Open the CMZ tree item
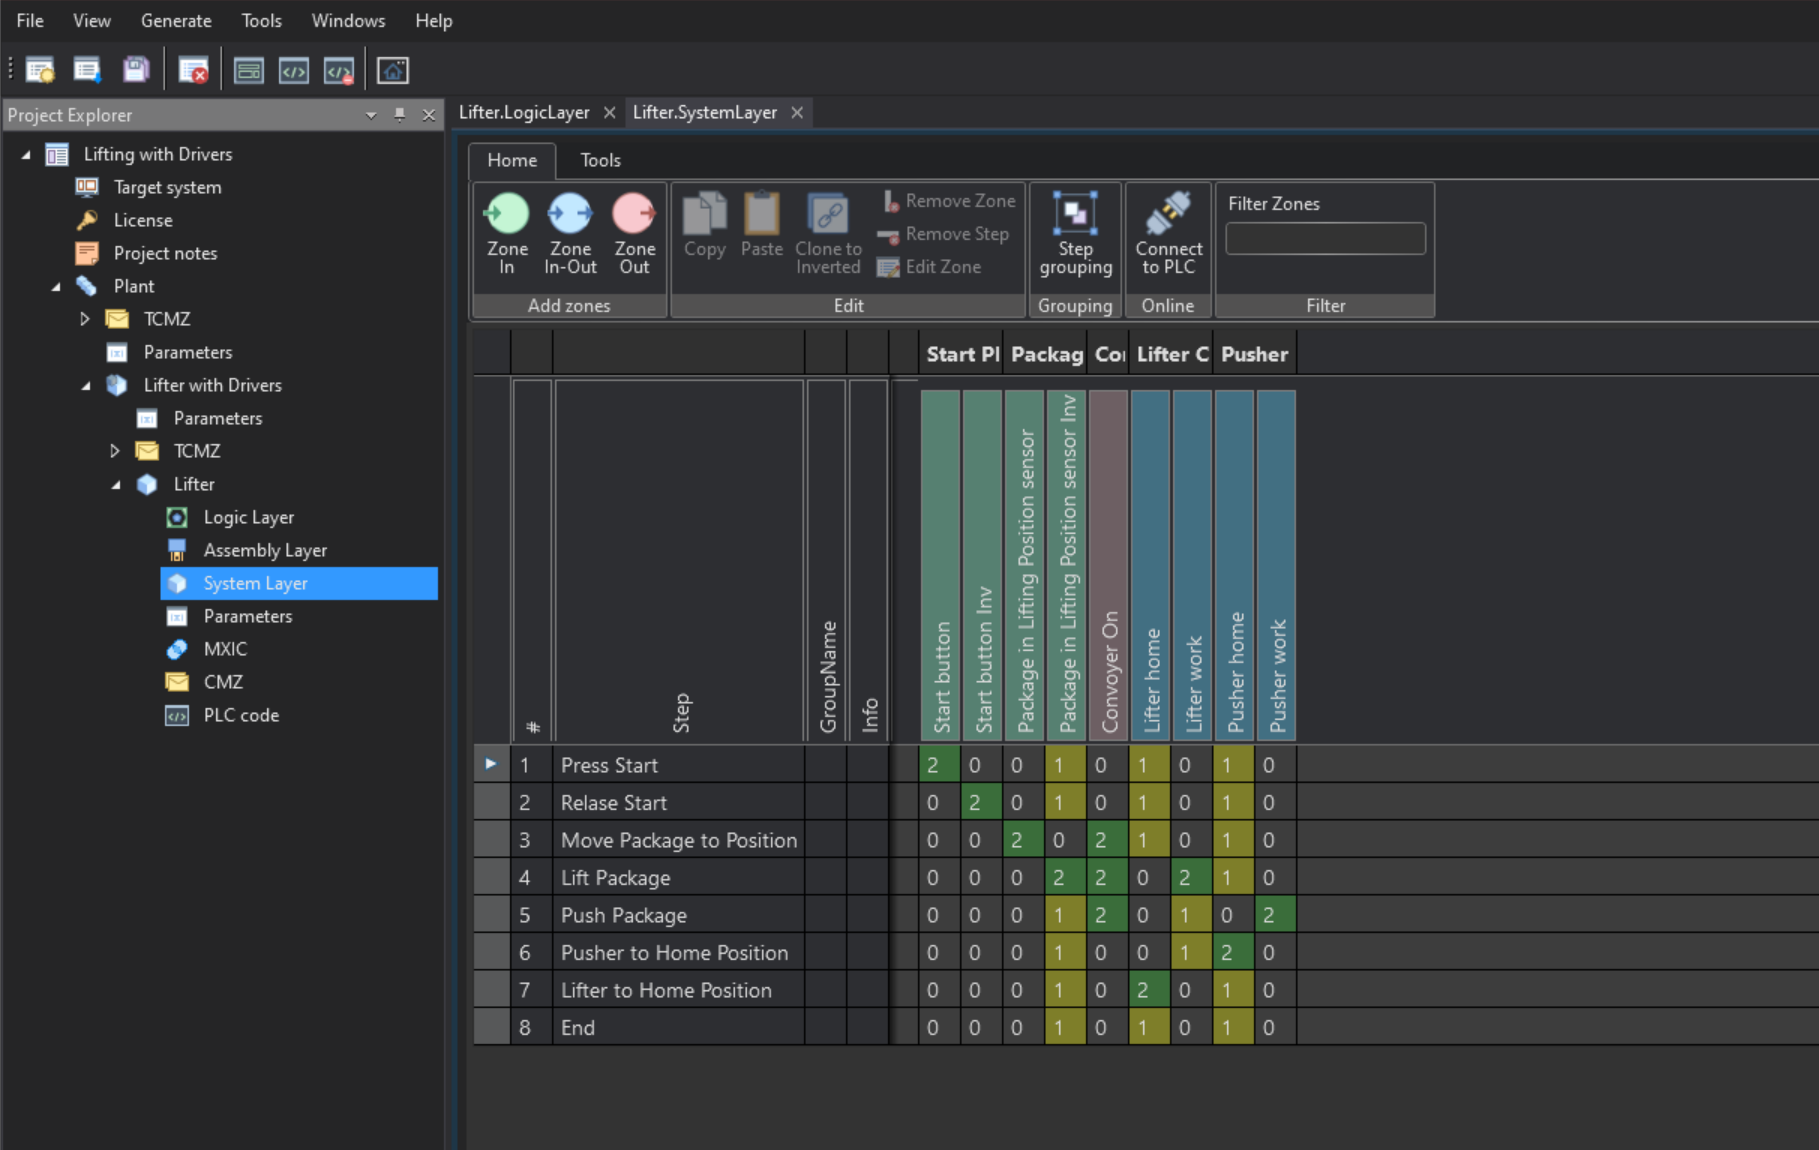 (x=223, y=682)
